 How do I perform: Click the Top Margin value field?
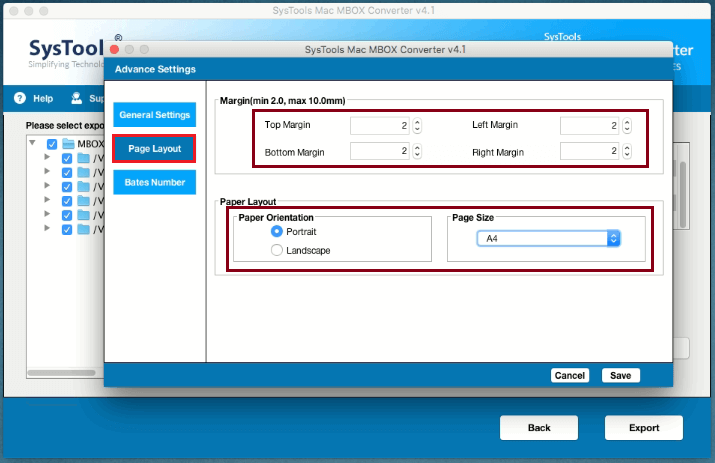click(x=379, y=125)
